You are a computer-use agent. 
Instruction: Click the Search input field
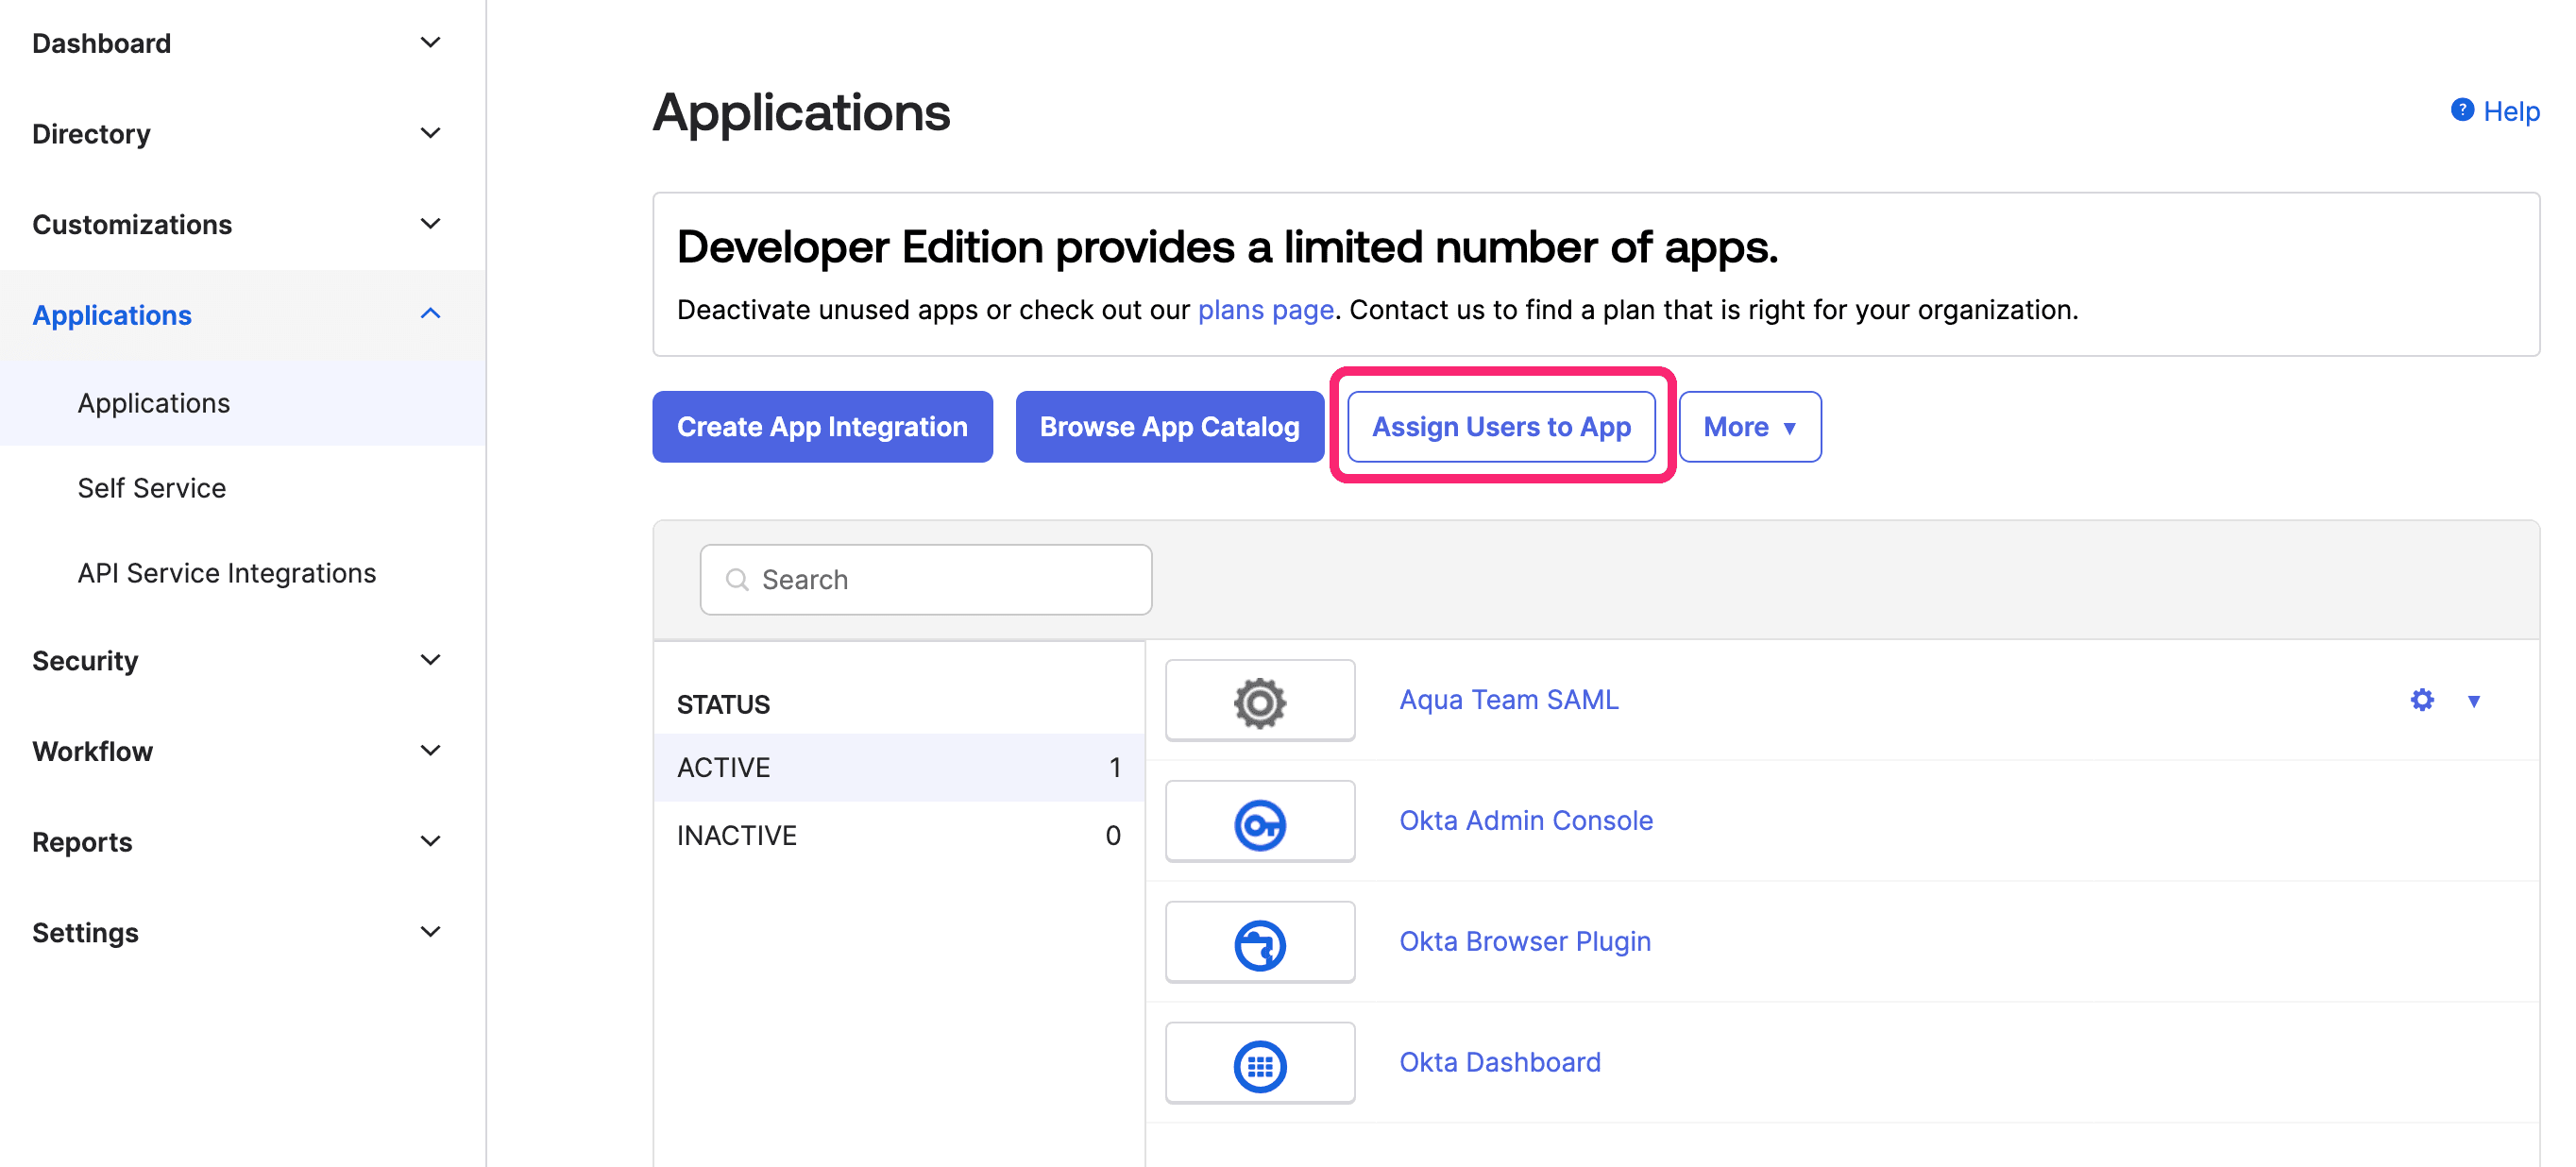click(x=926, y=581)
